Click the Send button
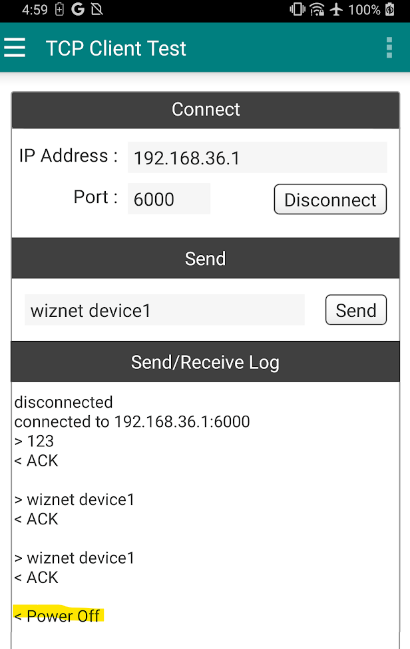 [356, 310]
